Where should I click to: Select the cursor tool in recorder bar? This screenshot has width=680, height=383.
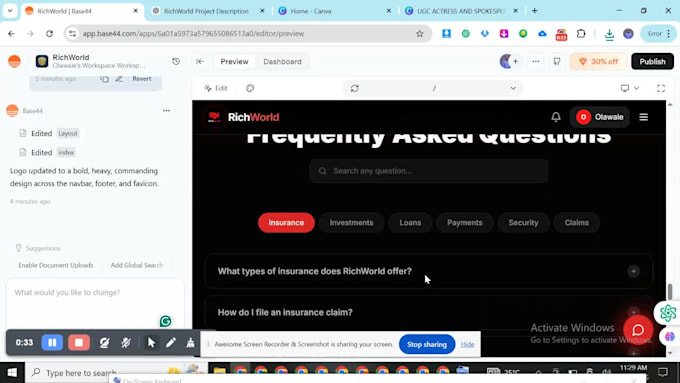pyautogui.click(x=151, y=342)
